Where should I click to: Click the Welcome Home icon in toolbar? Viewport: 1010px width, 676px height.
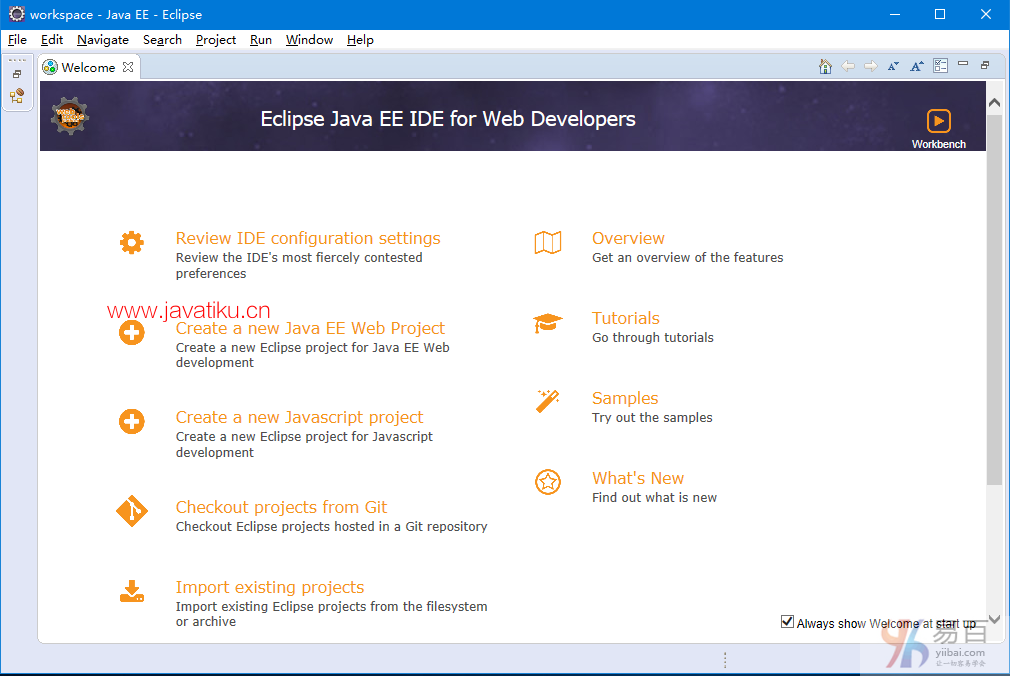[825, 66]
